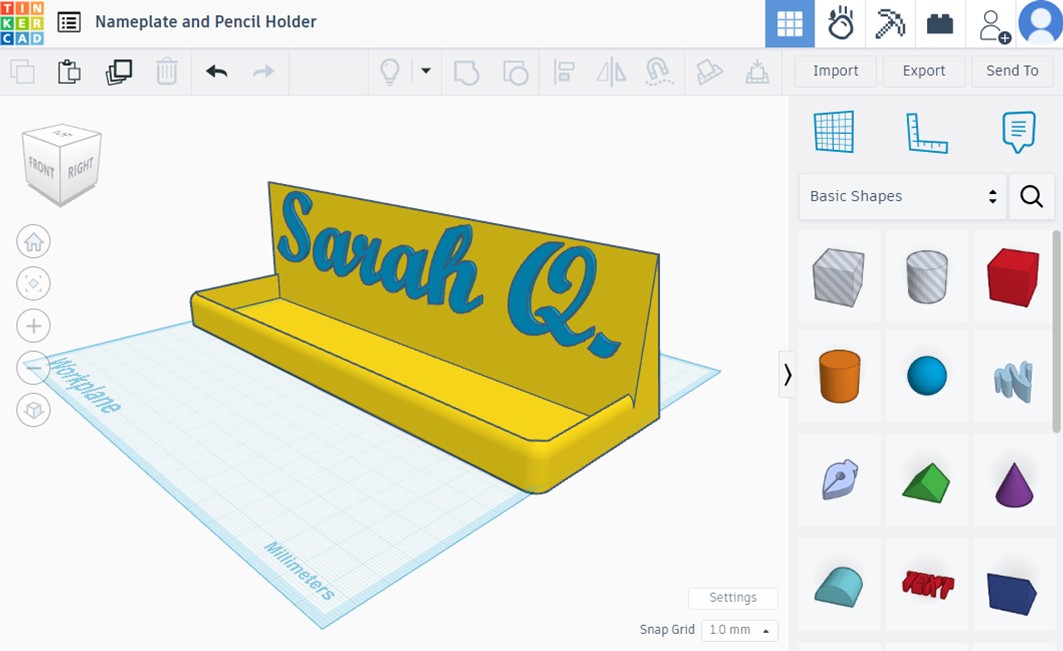The image size is (1063, 651).
Task: Open the designs list icon
Action: click(x=69, y=22)
